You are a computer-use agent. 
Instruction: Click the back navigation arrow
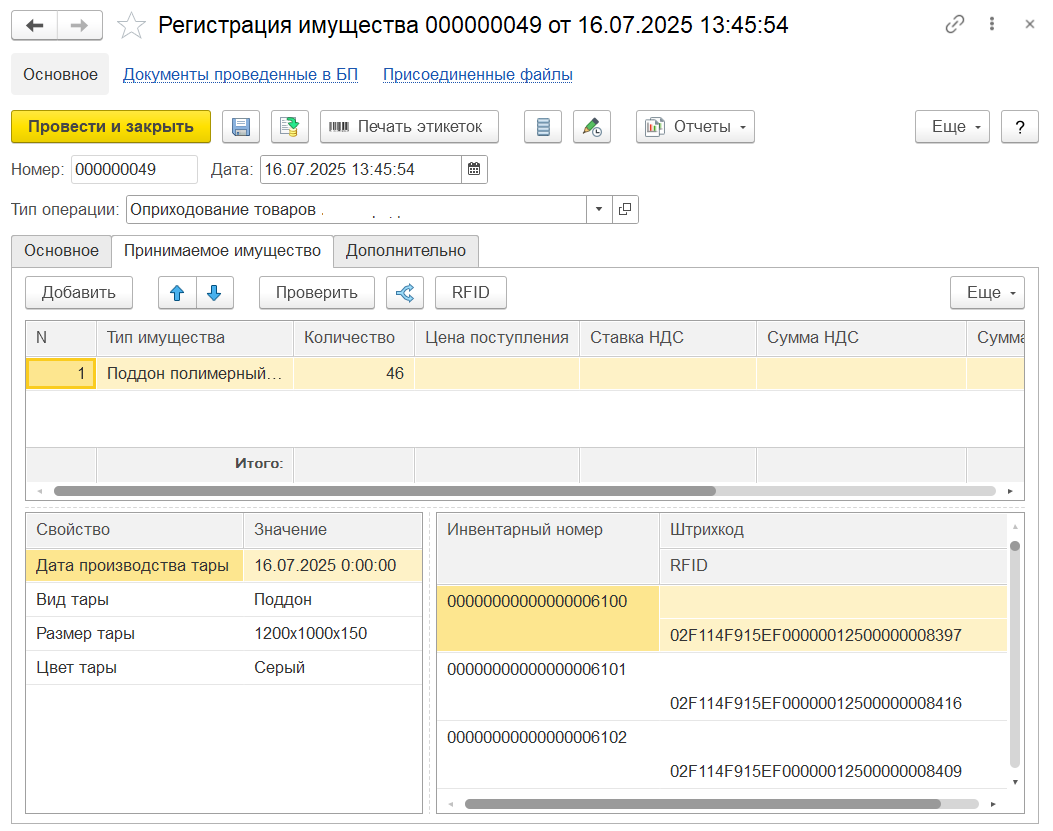click(x=34, y=25)
